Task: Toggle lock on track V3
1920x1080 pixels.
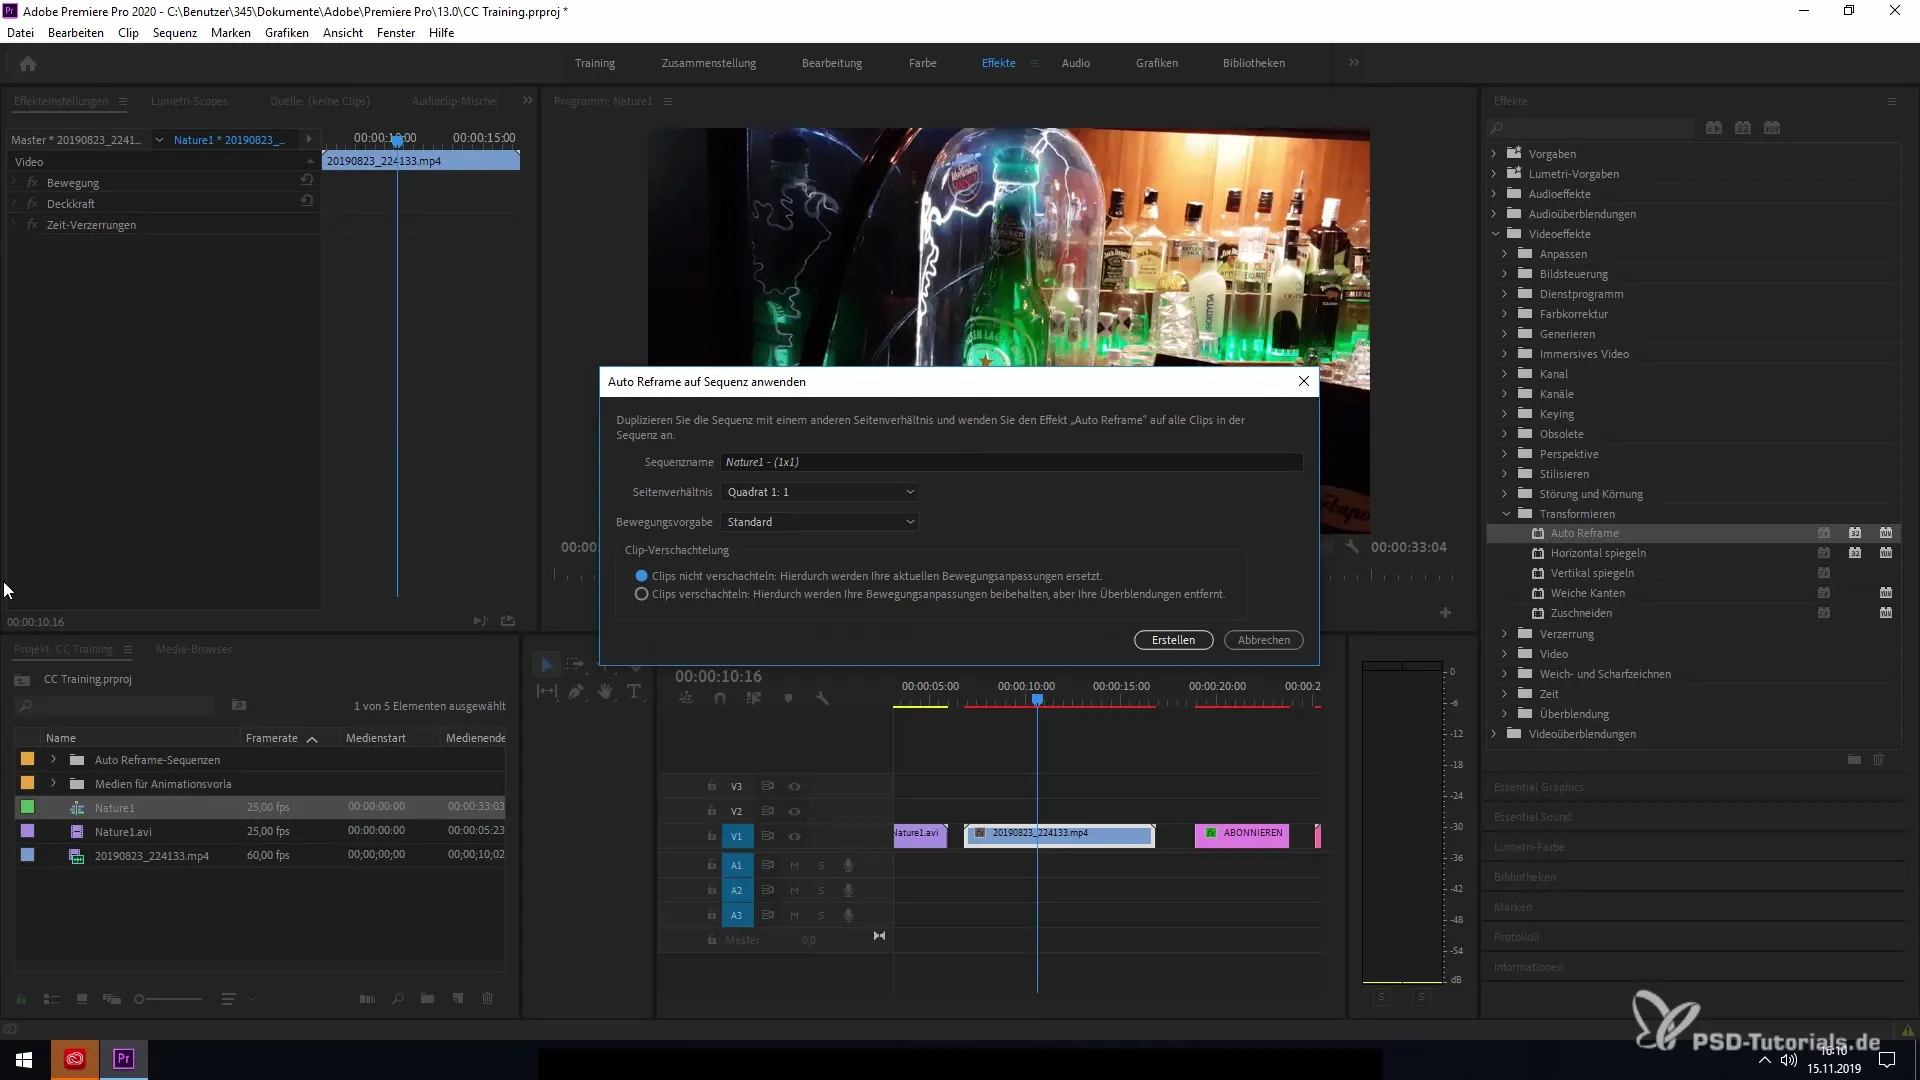Action: click(x=712, y=787)
